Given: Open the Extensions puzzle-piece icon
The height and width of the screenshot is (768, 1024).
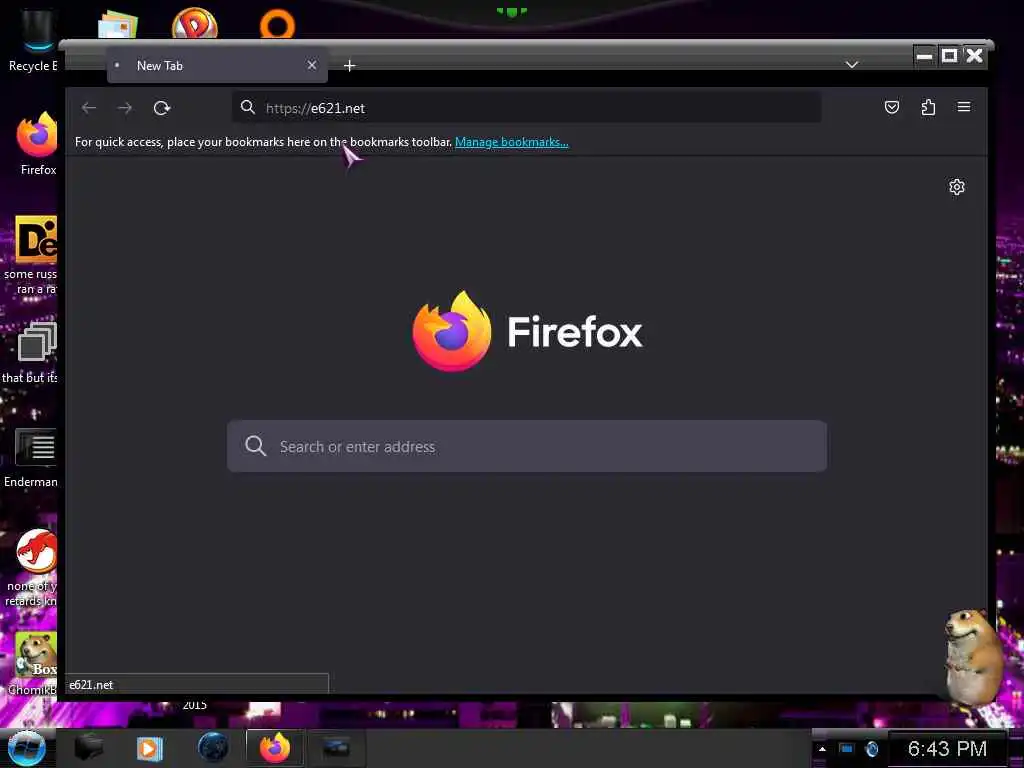Looking at the screenshot, I should (928, 107).
